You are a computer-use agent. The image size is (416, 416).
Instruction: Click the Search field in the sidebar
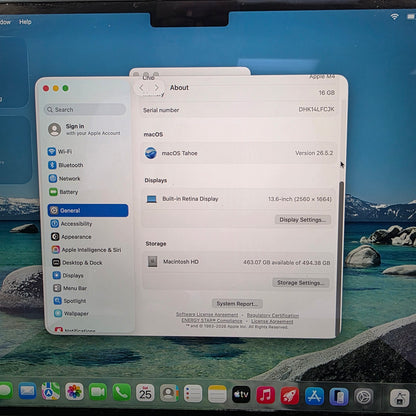point(85,109)
